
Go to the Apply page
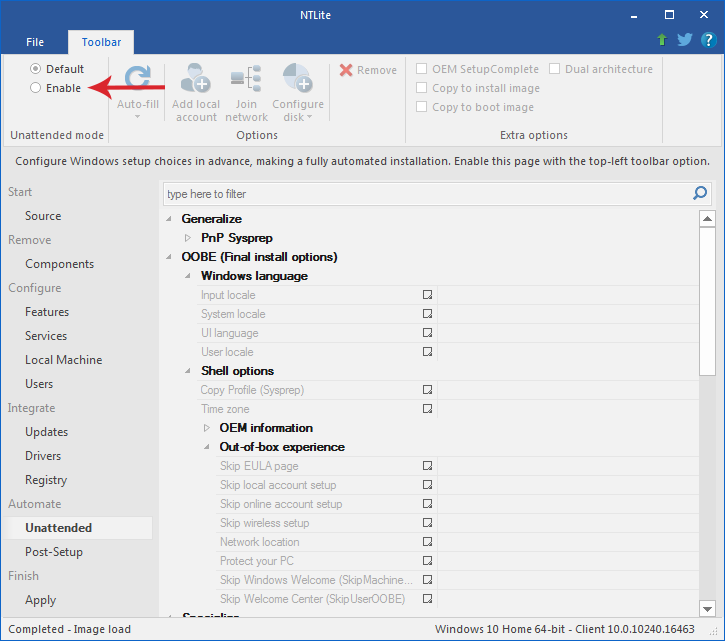pyautogui.click(x=41, y=600)
